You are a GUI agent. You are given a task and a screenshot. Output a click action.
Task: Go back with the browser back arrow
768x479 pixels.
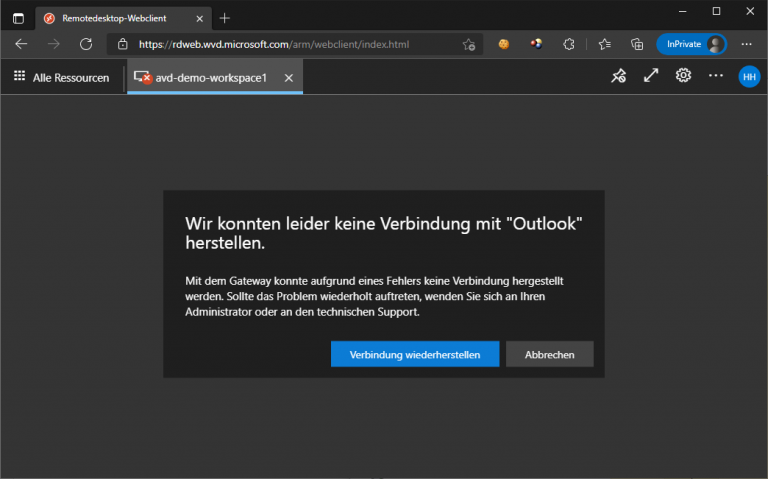[x=21, y=44]
